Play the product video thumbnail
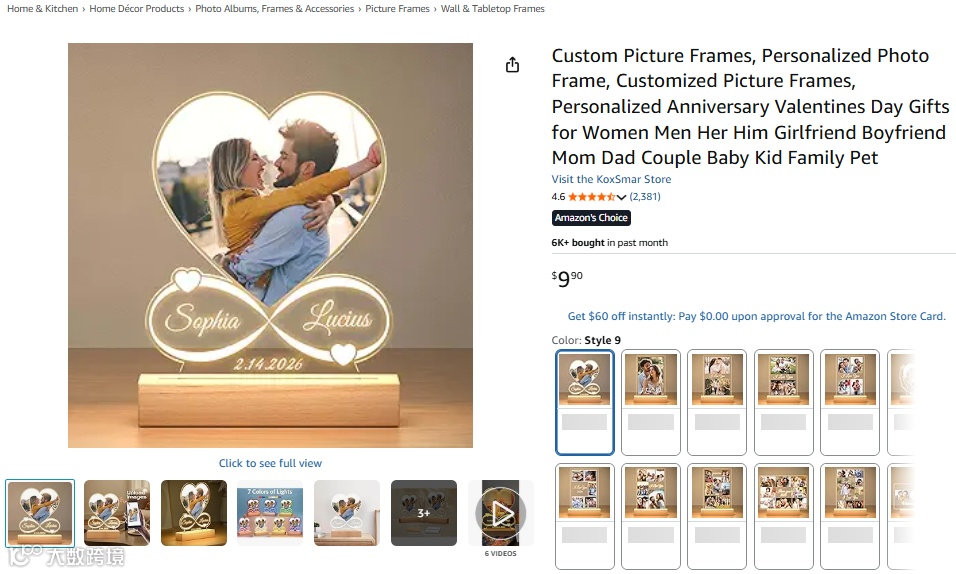This screenshot has height=574, width=956. [501, 513]
